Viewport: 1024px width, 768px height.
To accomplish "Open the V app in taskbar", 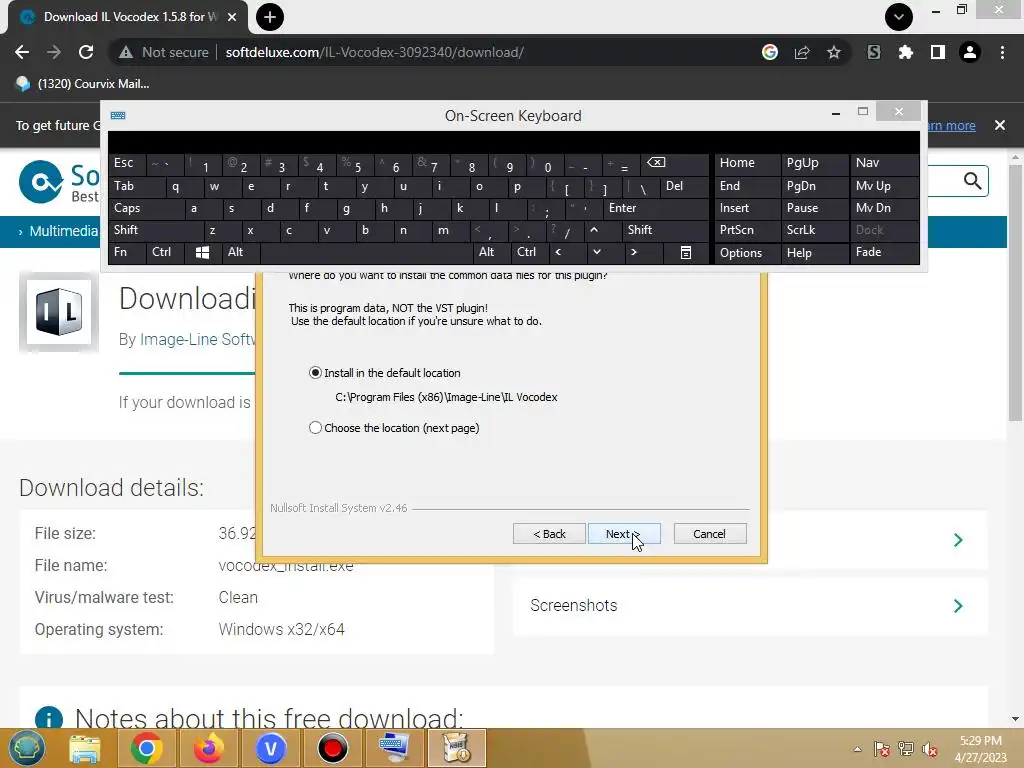I will [270, 748].
